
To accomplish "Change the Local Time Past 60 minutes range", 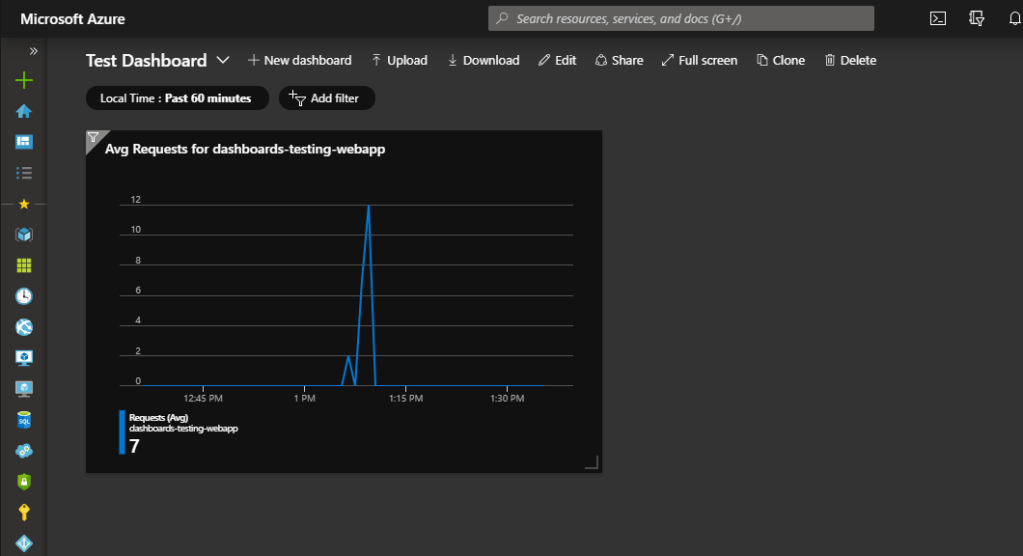I will pyautogui.click(x=176, y=98).
